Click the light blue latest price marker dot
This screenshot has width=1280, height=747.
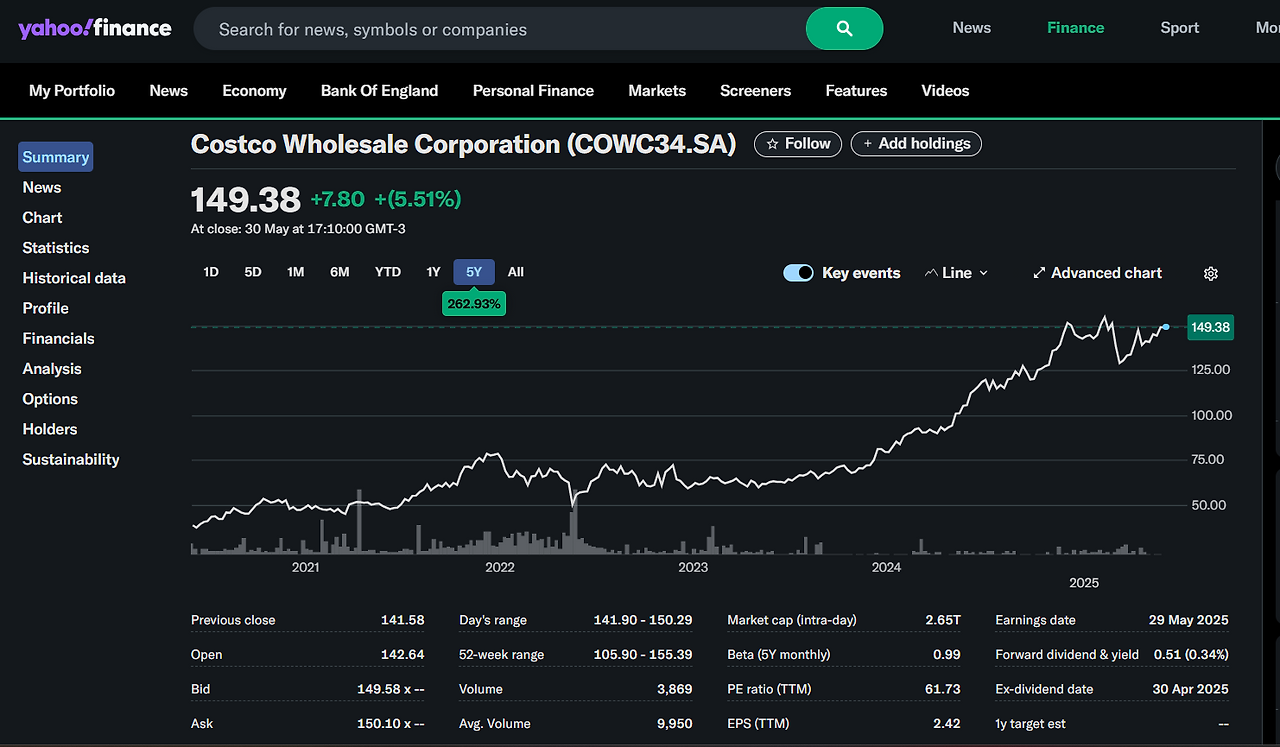[1166, 327]
